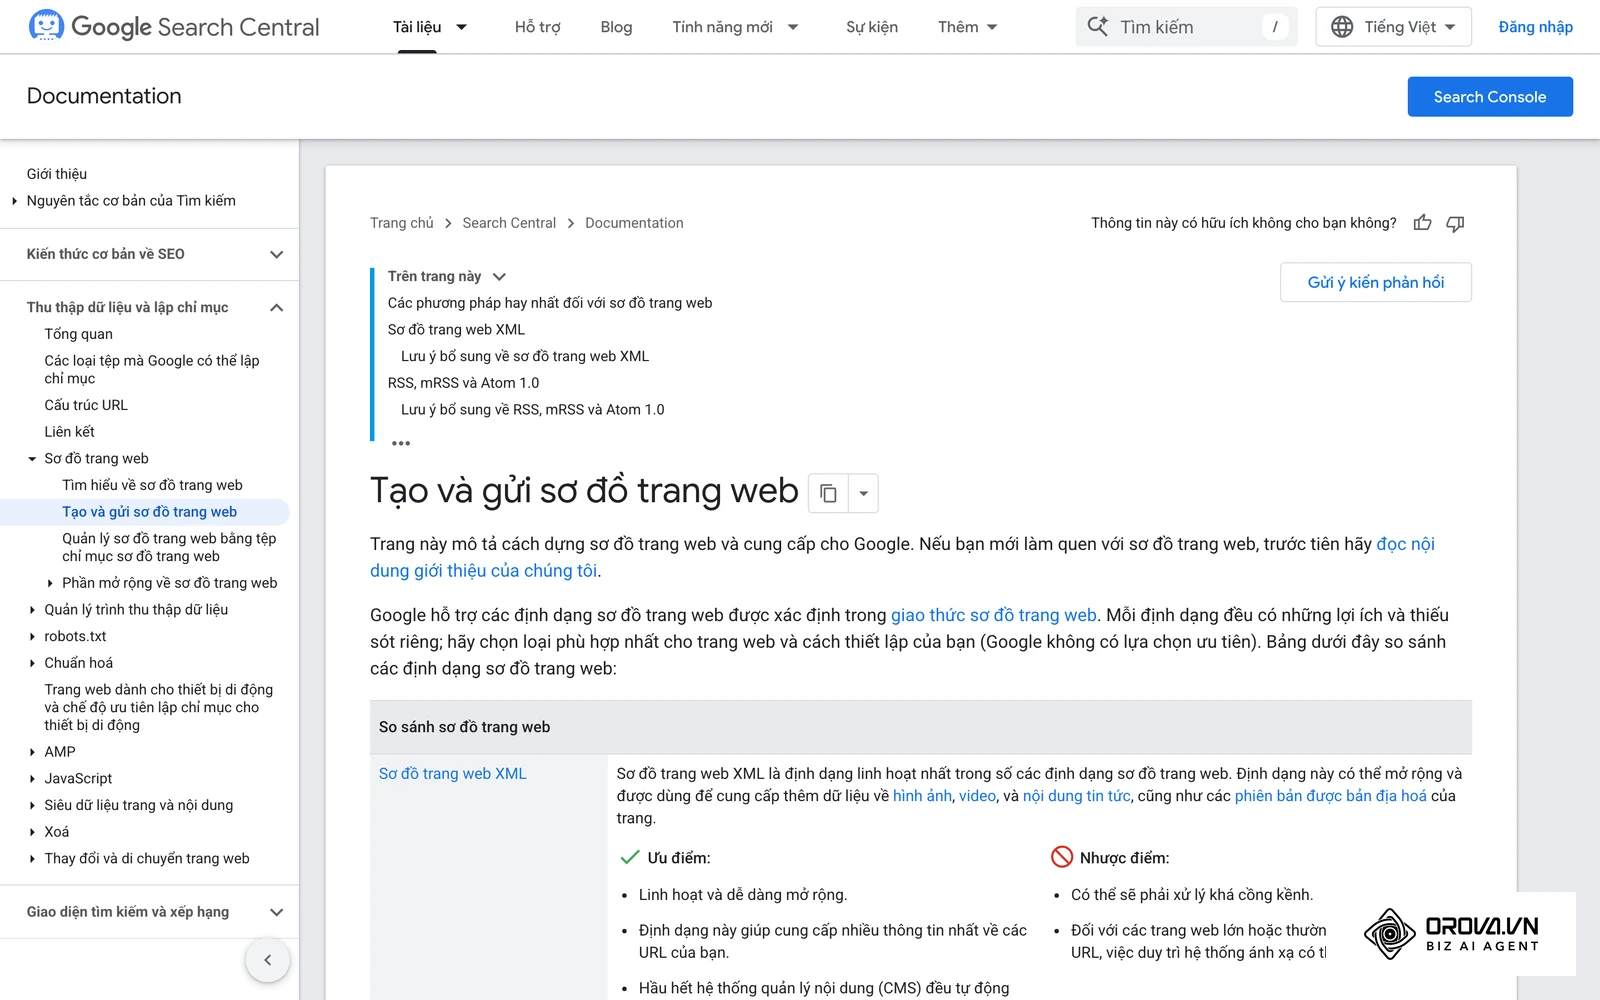Open the nội dung tin tức link
This screenshot has height=1000, width=1600.
pyautogui.click(x=1076, y=796)
